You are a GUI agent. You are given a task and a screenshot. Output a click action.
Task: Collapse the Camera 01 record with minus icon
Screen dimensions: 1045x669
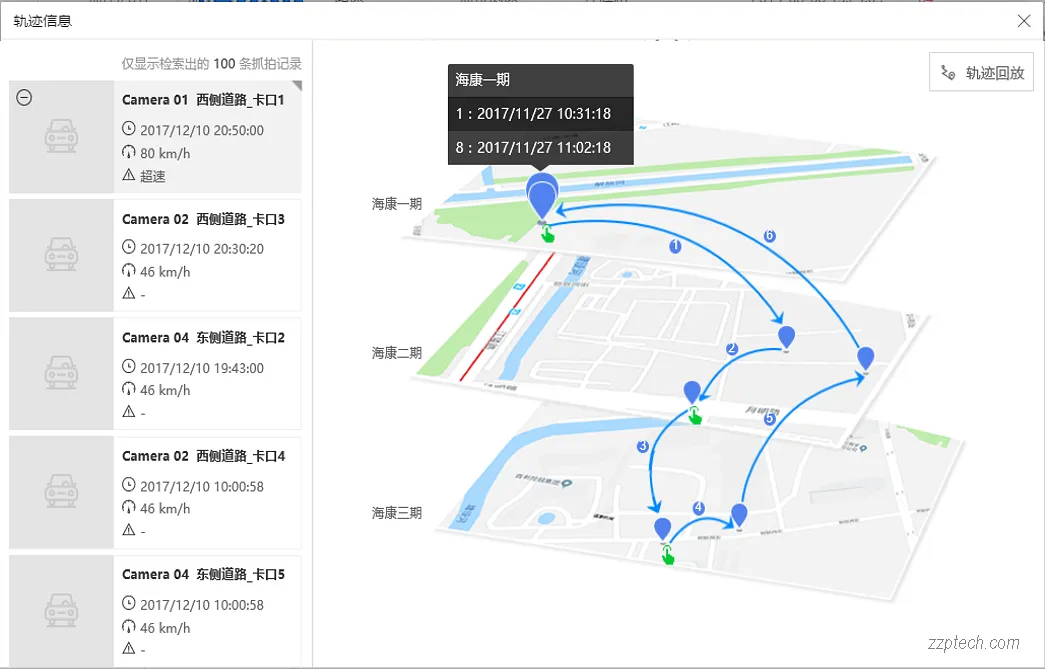pos(25,97)
